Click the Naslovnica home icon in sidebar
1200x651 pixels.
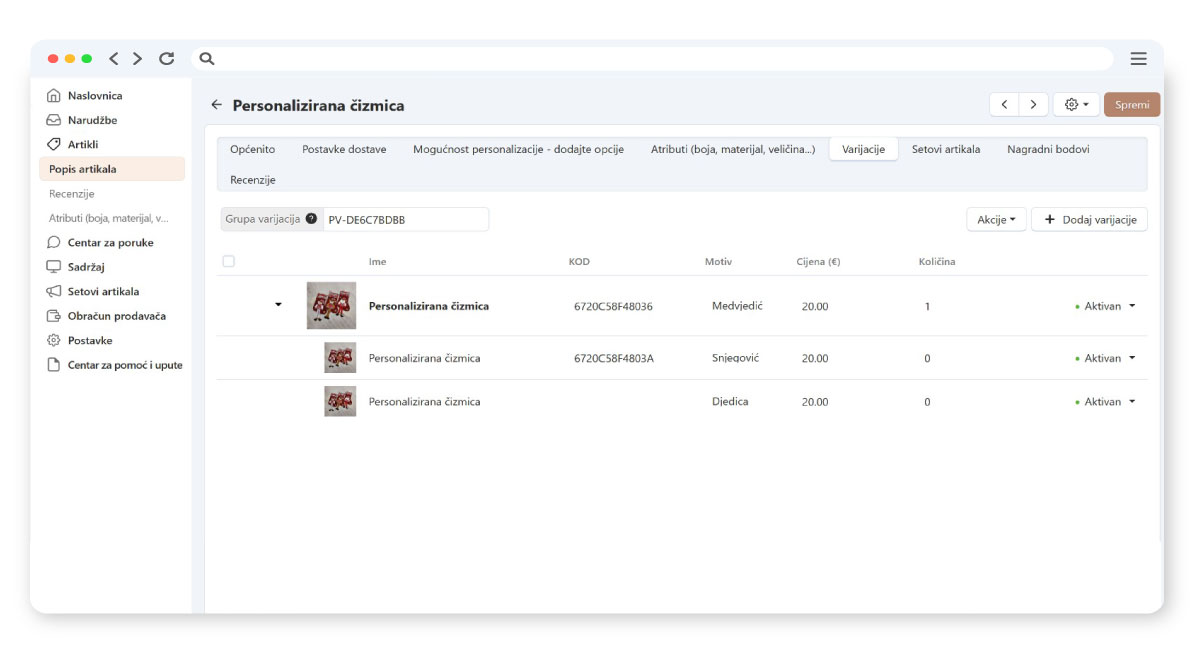pyautogui.click(x=54, y=96)
